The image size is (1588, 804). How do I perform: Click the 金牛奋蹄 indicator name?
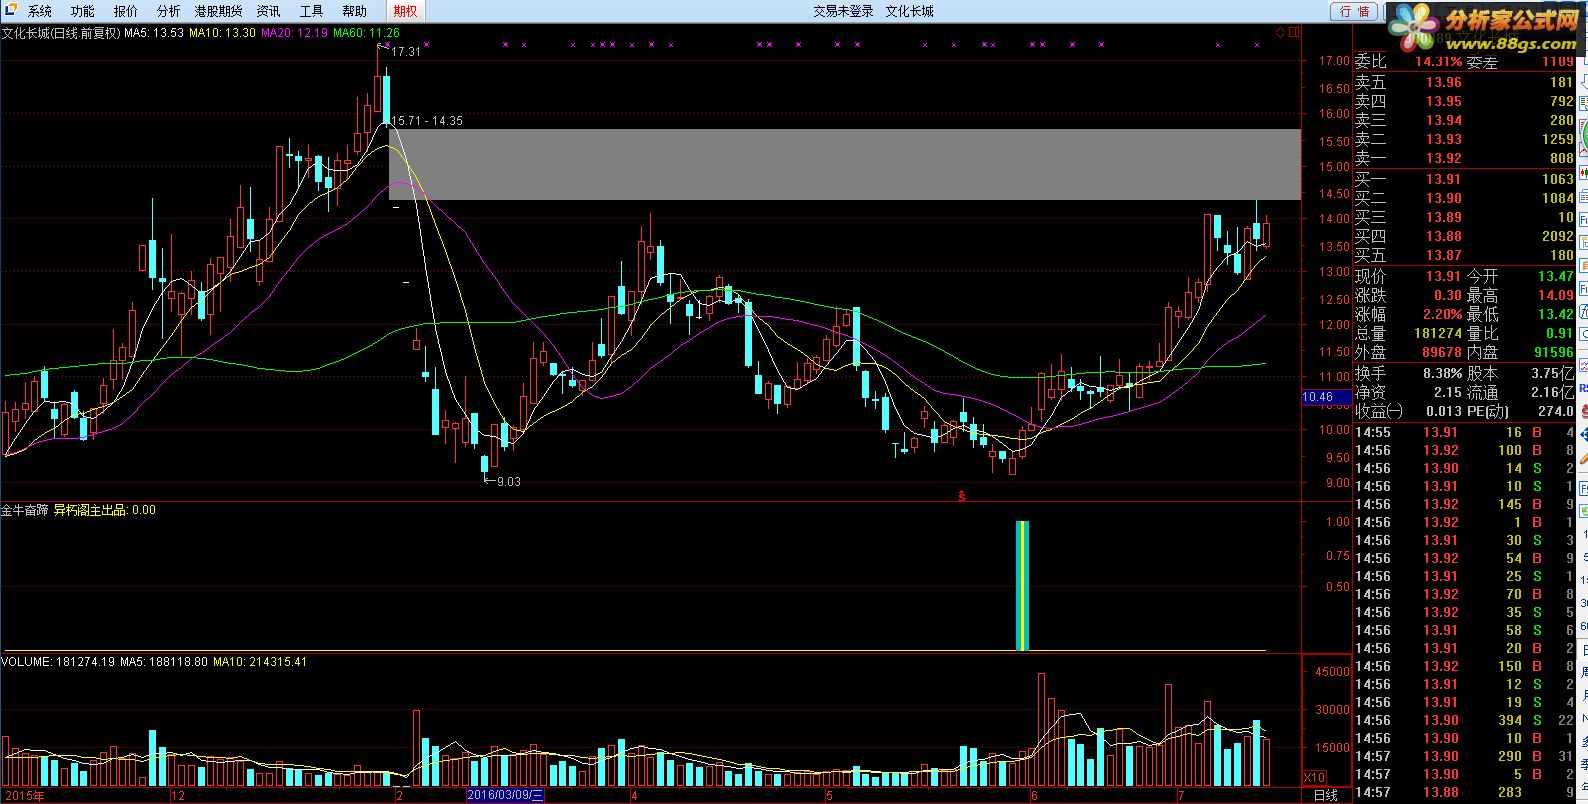24,510
